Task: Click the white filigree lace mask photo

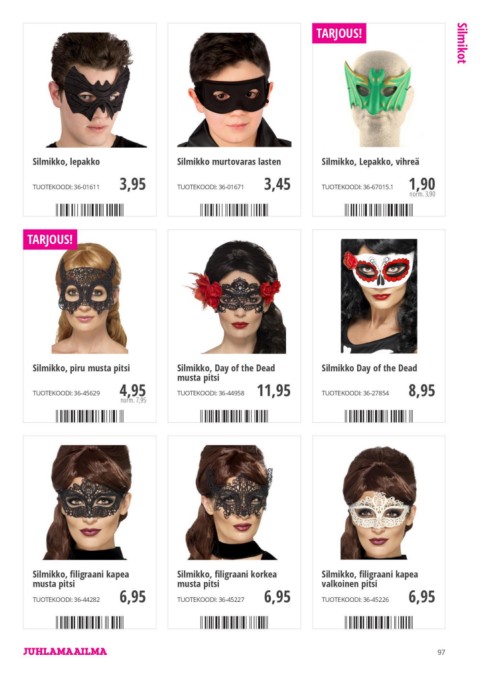Action: point(378,503)
